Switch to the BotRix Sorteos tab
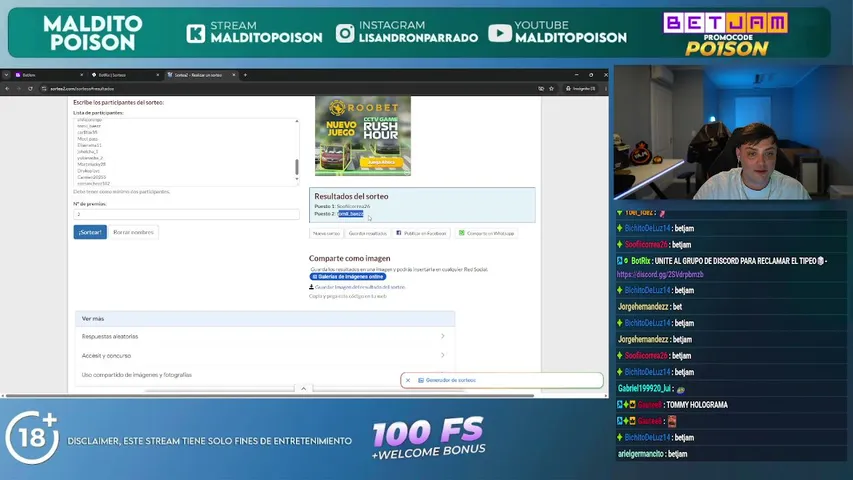 125,75
